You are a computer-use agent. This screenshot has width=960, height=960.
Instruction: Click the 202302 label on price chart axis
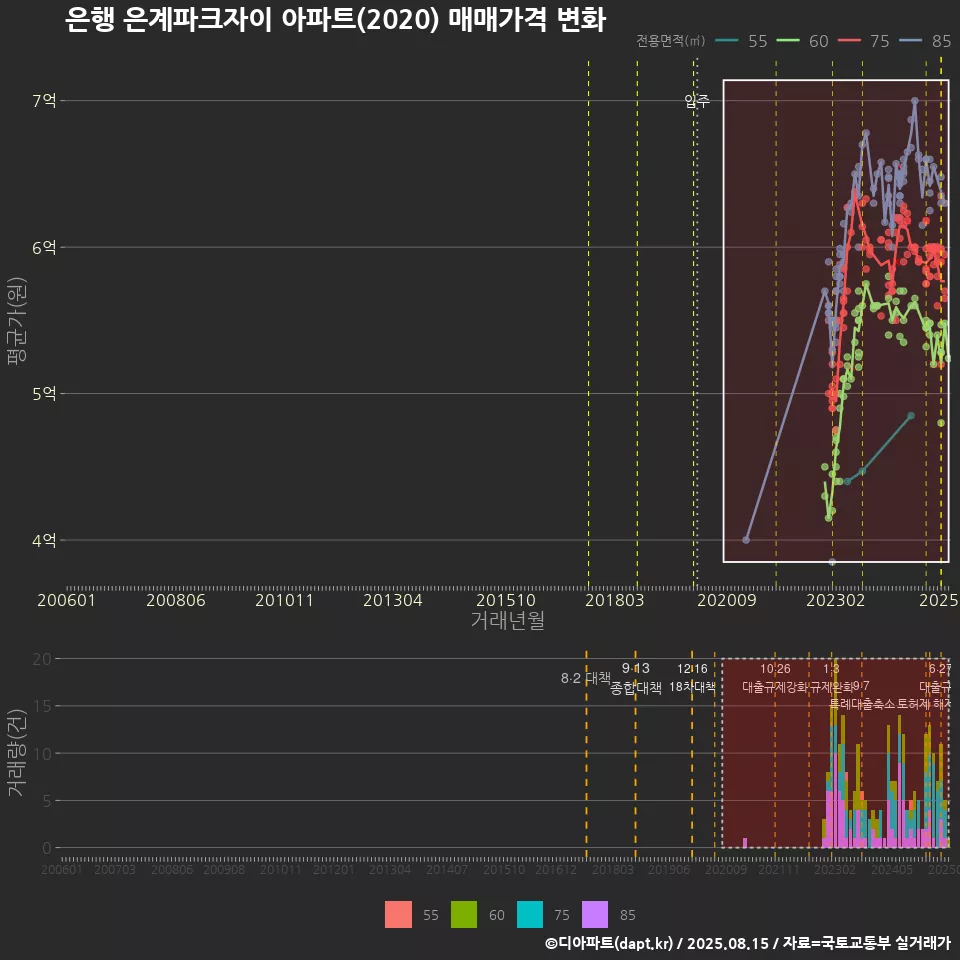click(x=835, y=600)
